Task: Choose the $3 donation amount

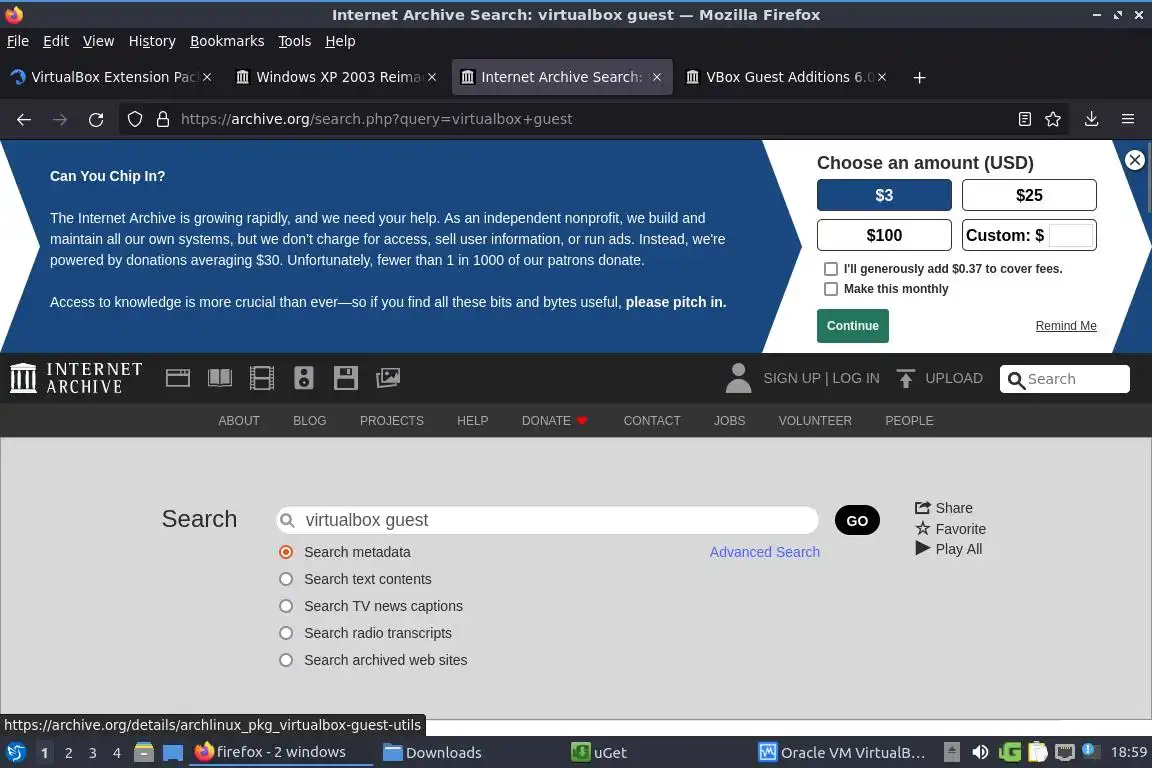Action: point(884,195)
